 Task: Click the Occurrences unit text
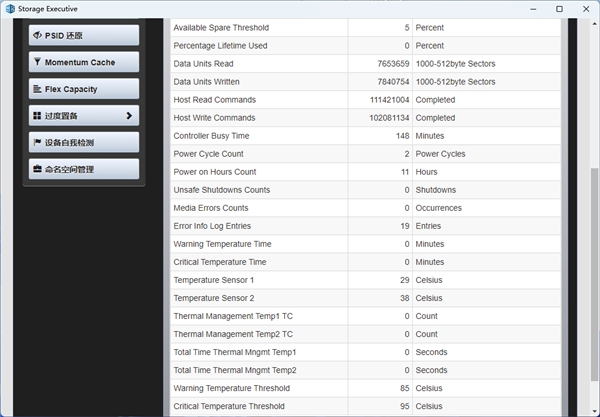click(439, 208)
